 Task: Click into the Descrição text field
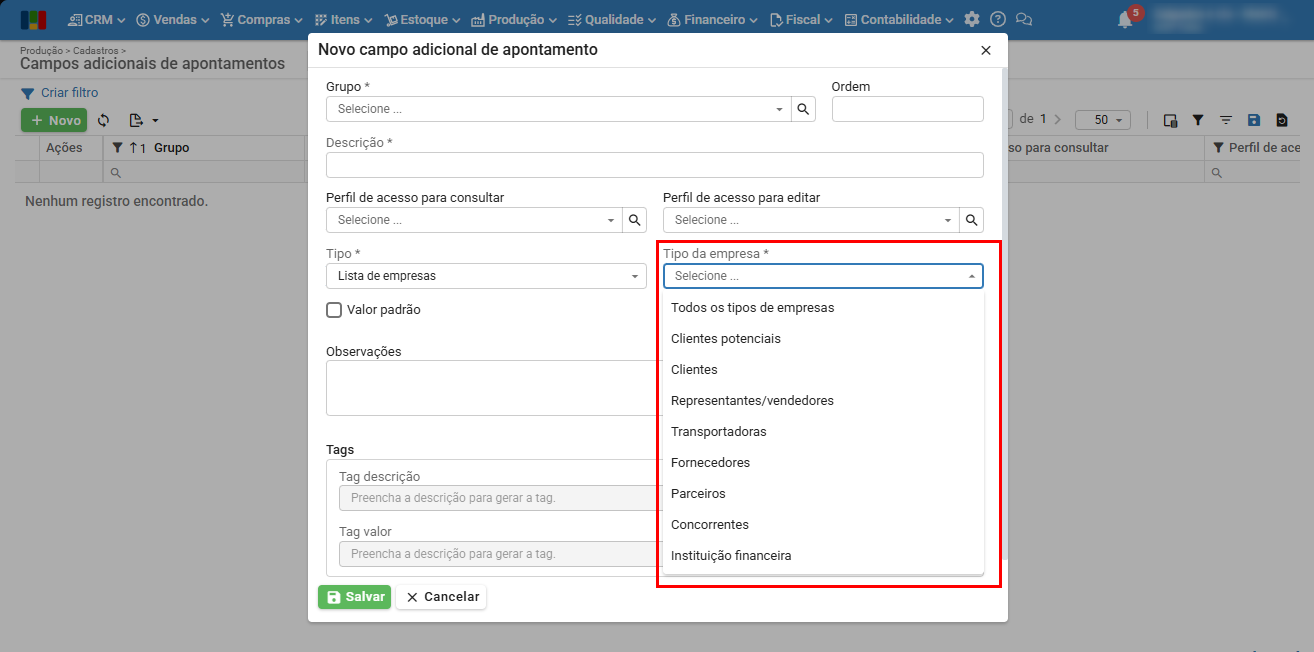click(x=654, y=165)
